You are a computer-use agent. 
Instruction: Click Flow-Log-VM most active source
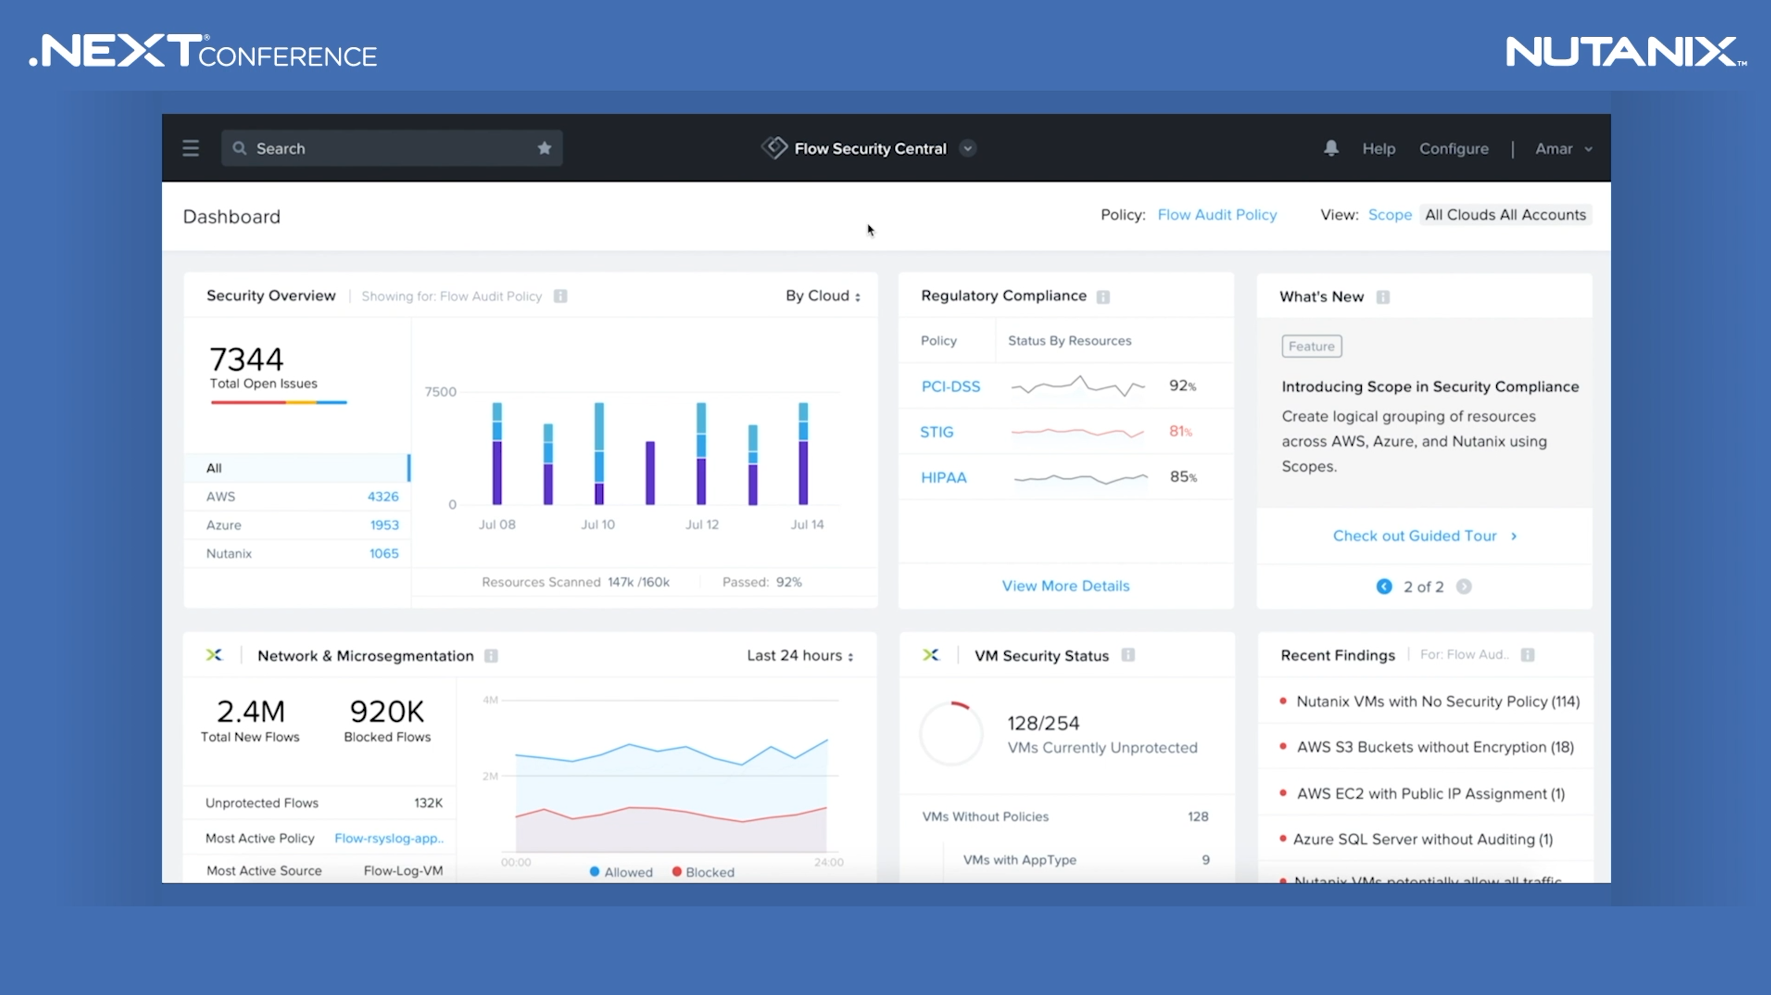coord(403,871)
